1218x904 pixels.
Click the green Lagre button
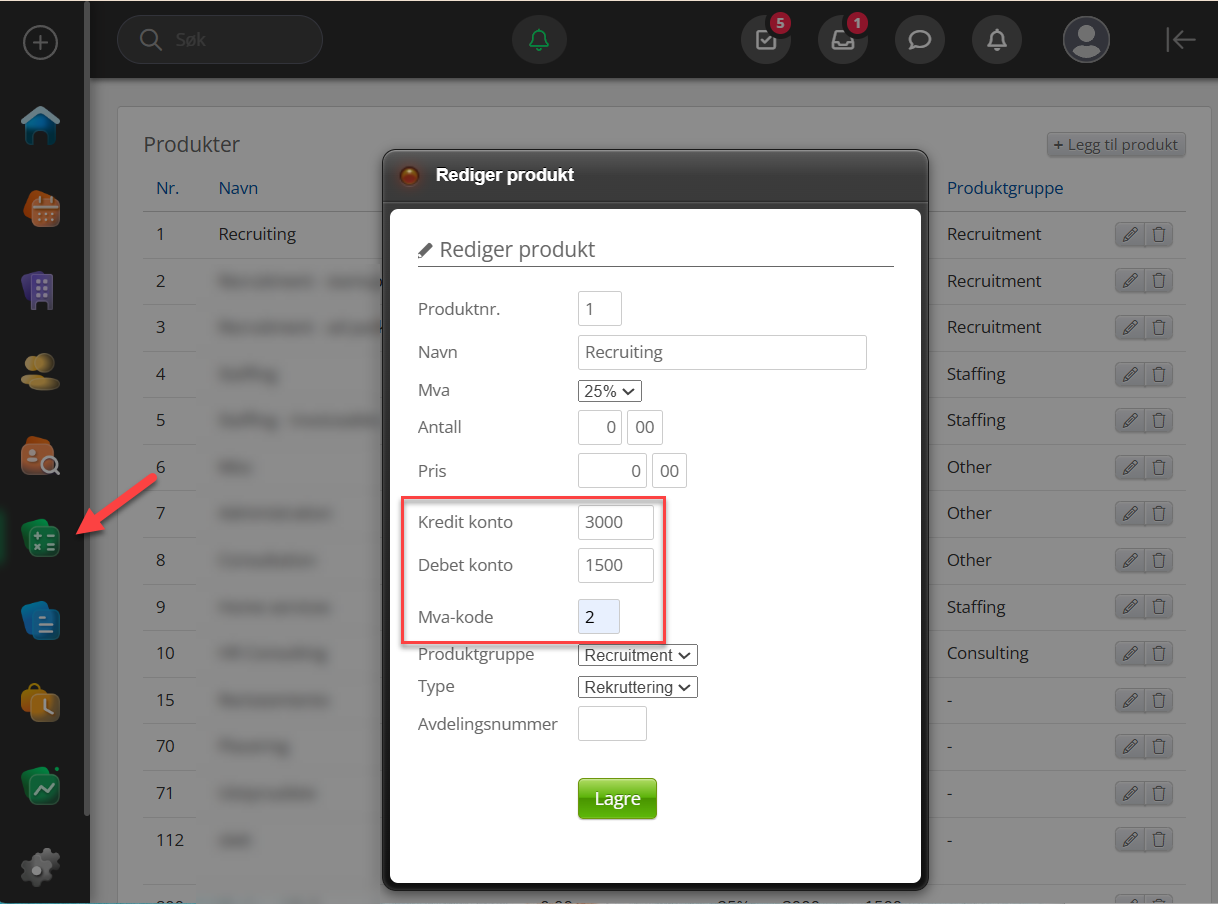[x=617, y=799]
